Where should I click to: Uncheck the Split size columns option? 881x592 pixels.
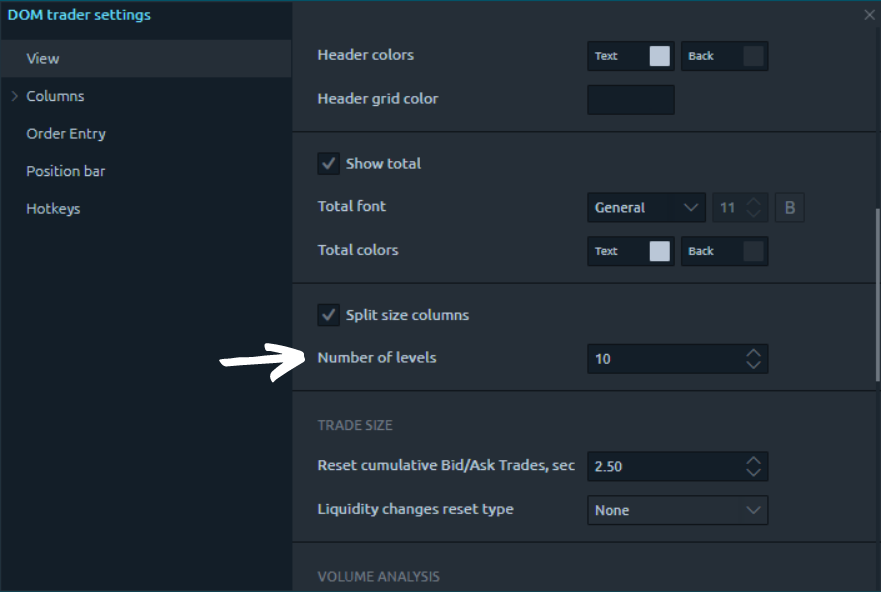click(x=329, y=314)
